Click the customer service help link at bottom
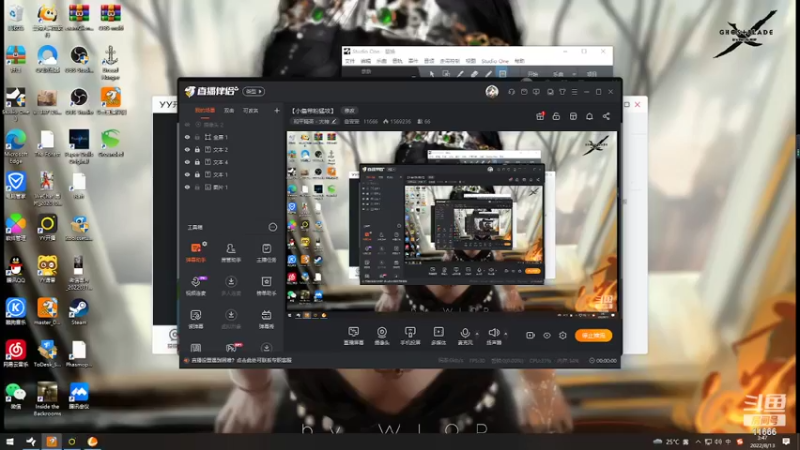 point(241,360)
